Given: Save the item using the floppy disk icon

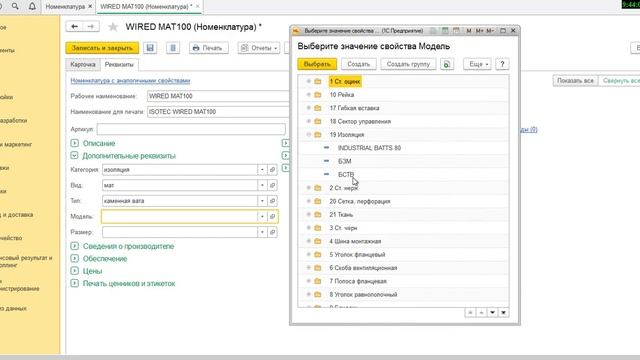Looking at the screenshot, I should click(150, 48).
